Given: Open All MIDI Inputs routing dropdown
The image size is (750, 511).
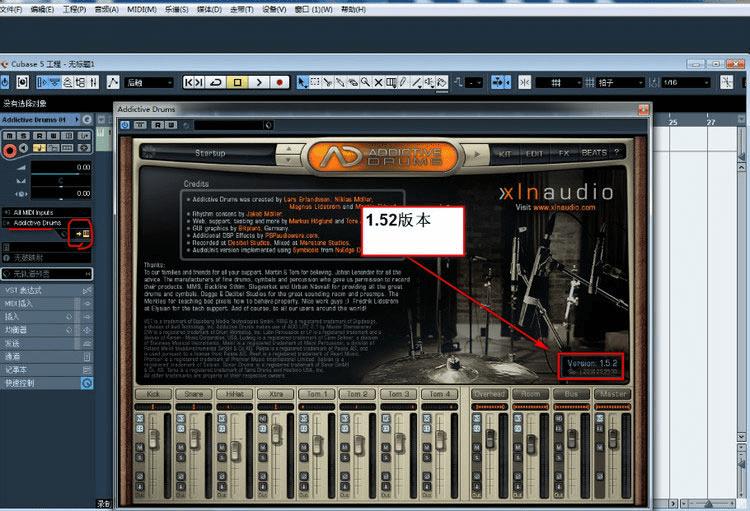Looking at the screenshot, I should (x=47, y=212).
